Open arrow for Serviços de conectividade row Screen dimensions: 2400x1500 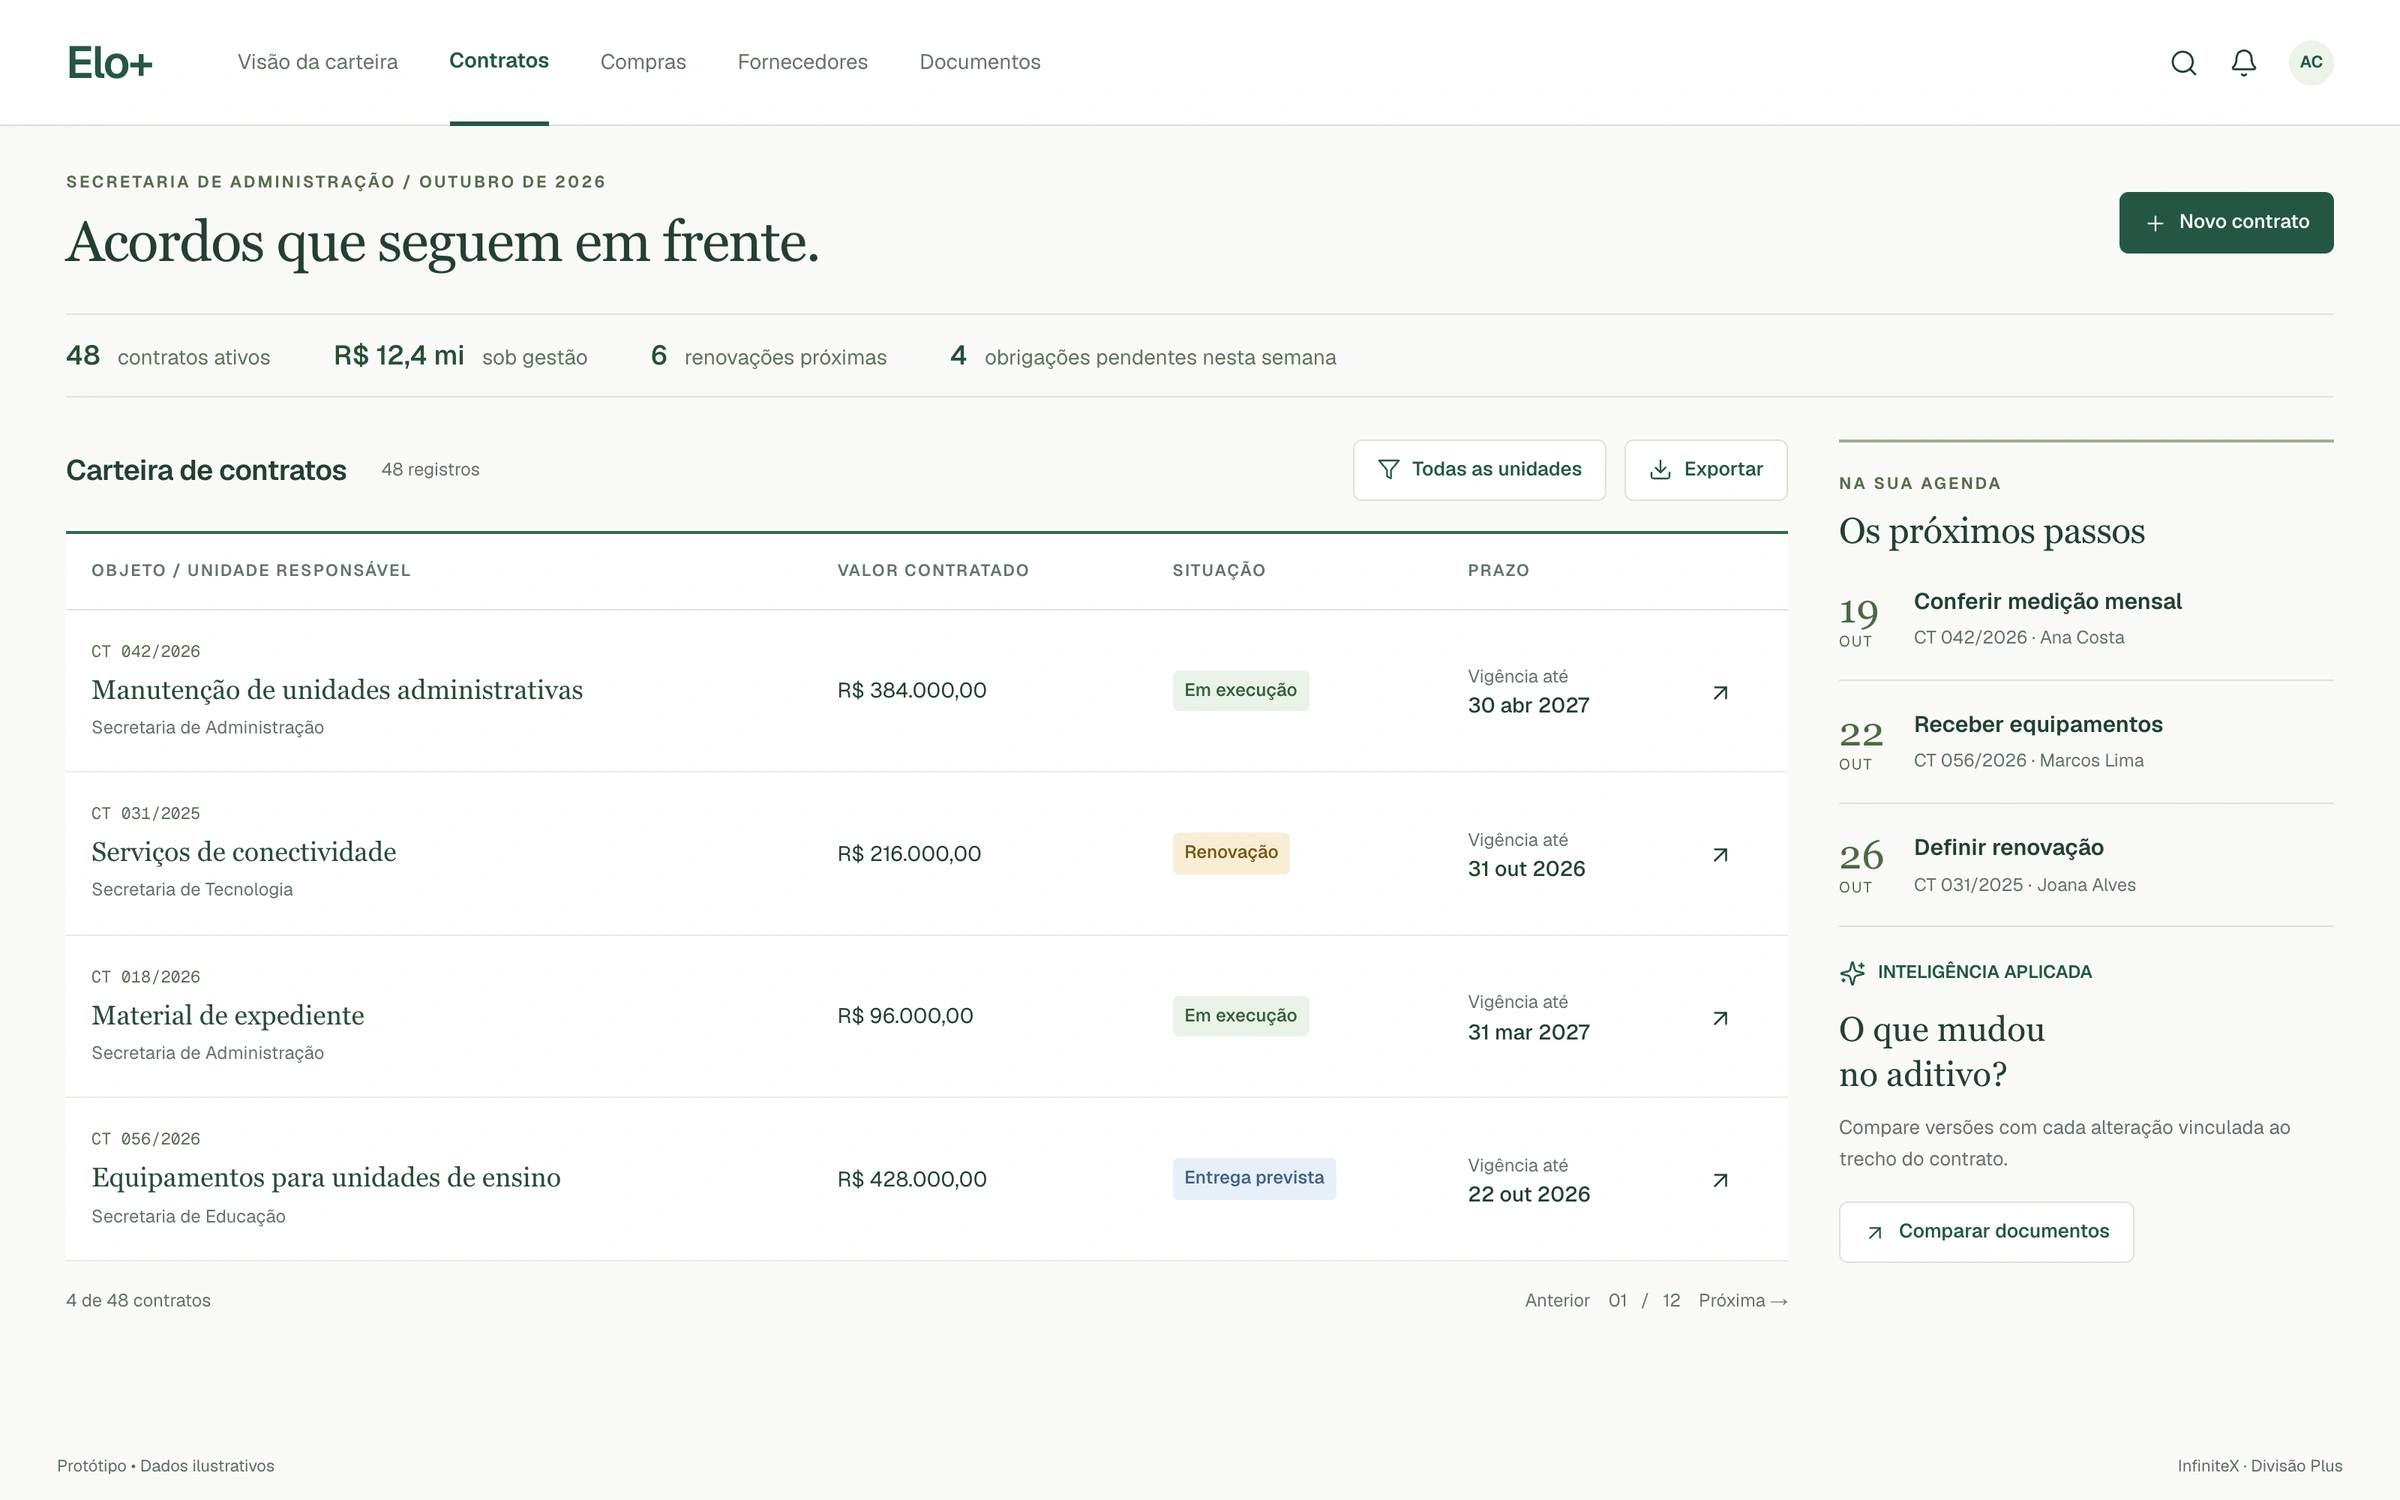(1720, 854)
